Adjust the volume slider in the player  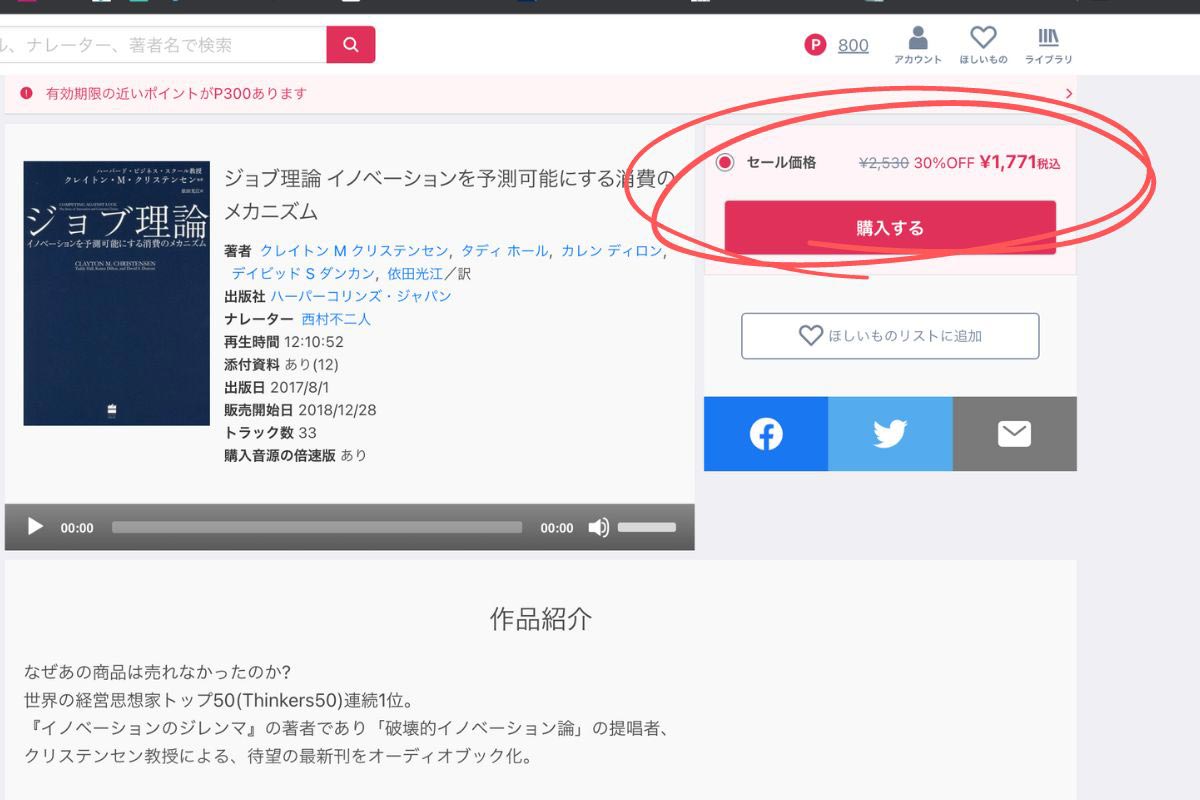coord(647,527)
